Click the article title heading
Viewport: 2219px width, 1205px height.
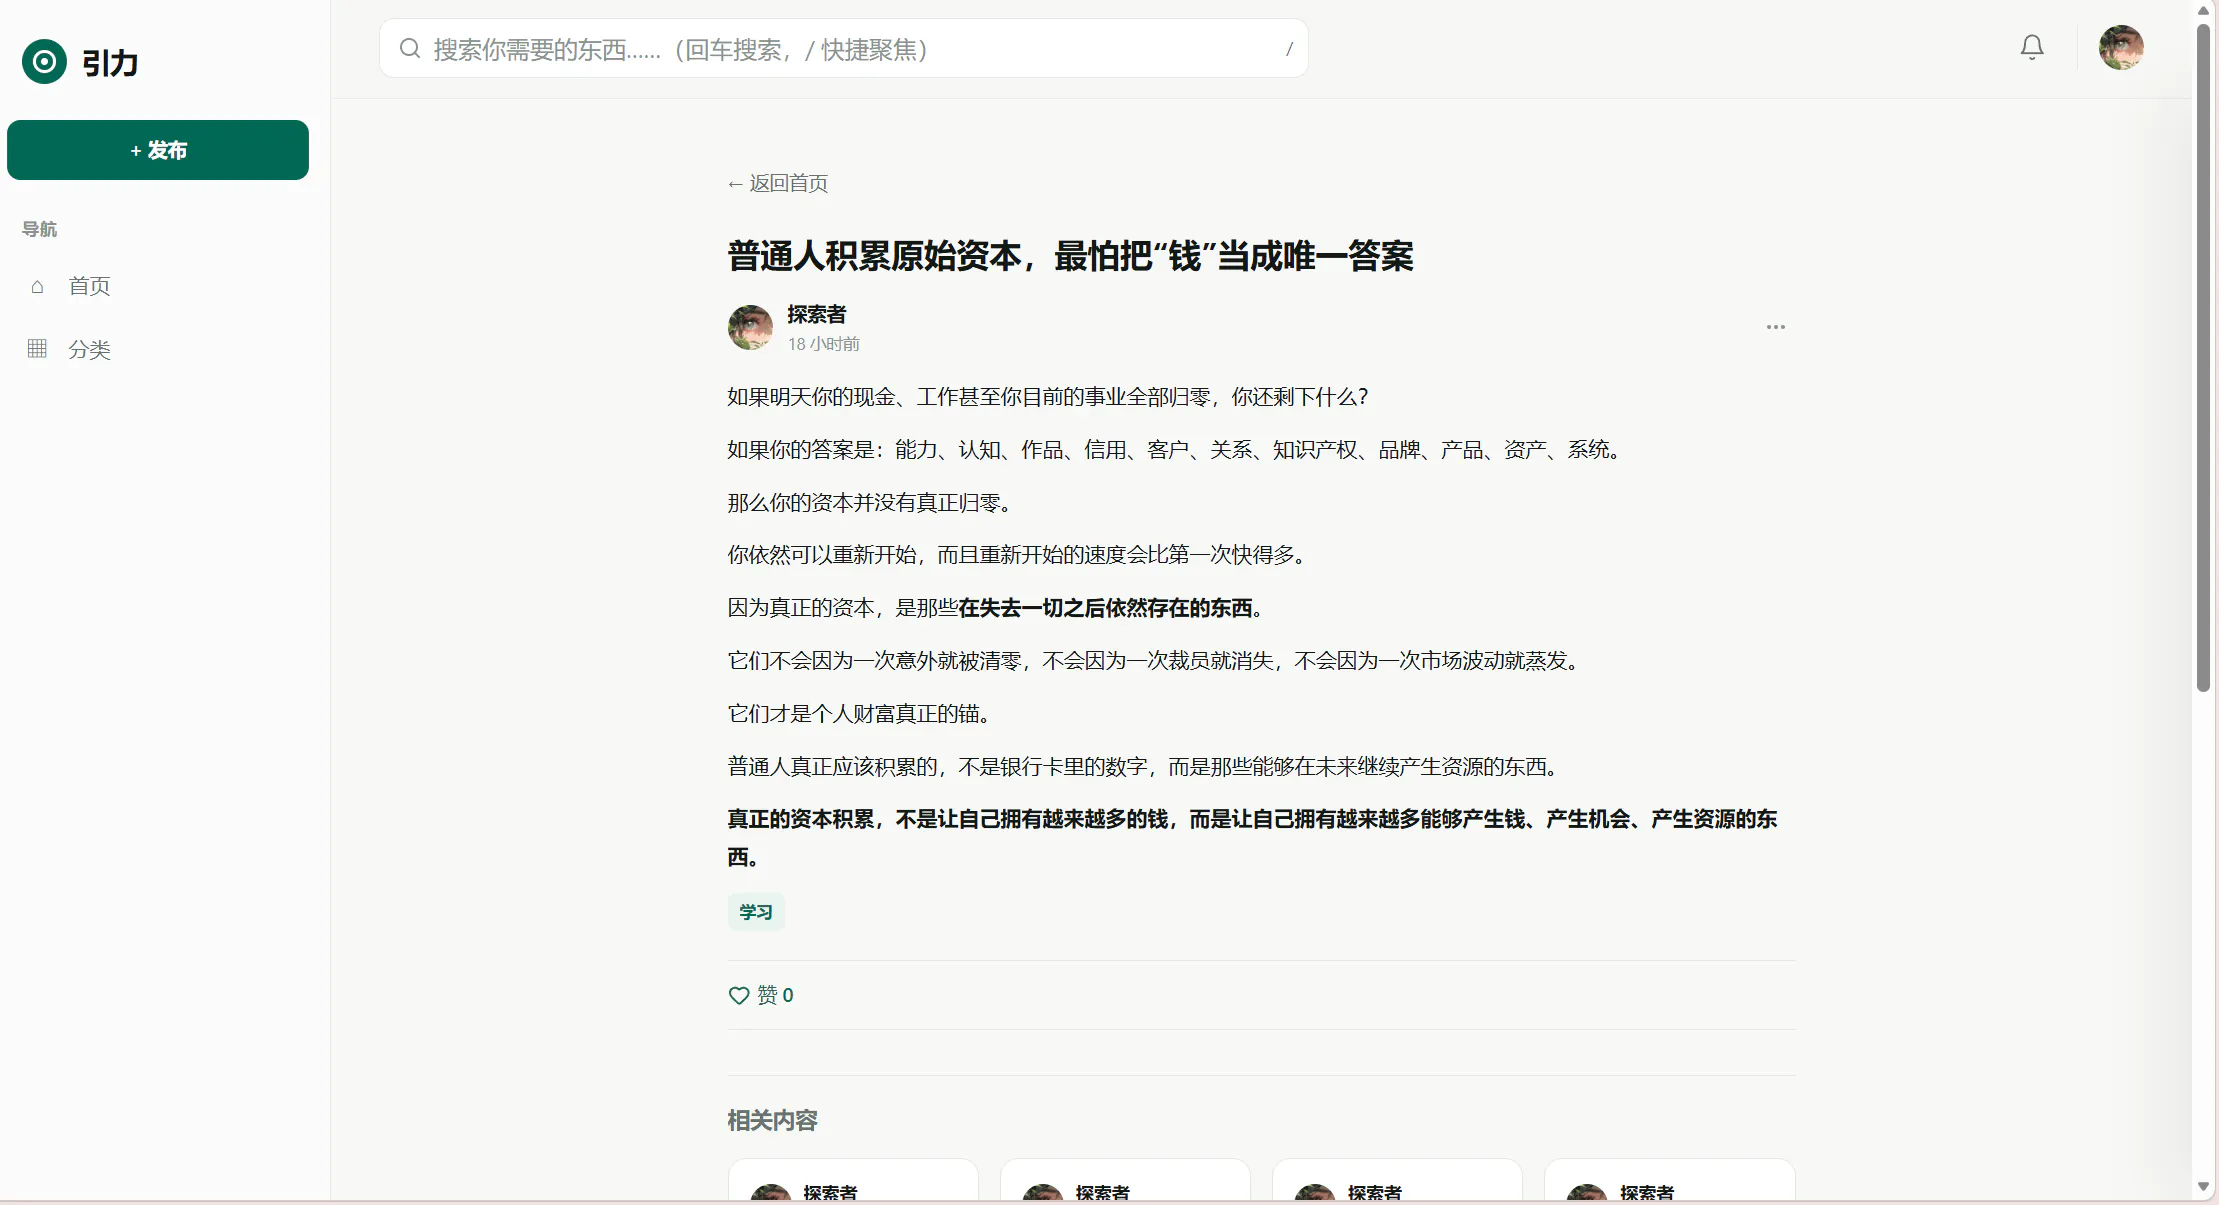click(x=1070, y=256)
